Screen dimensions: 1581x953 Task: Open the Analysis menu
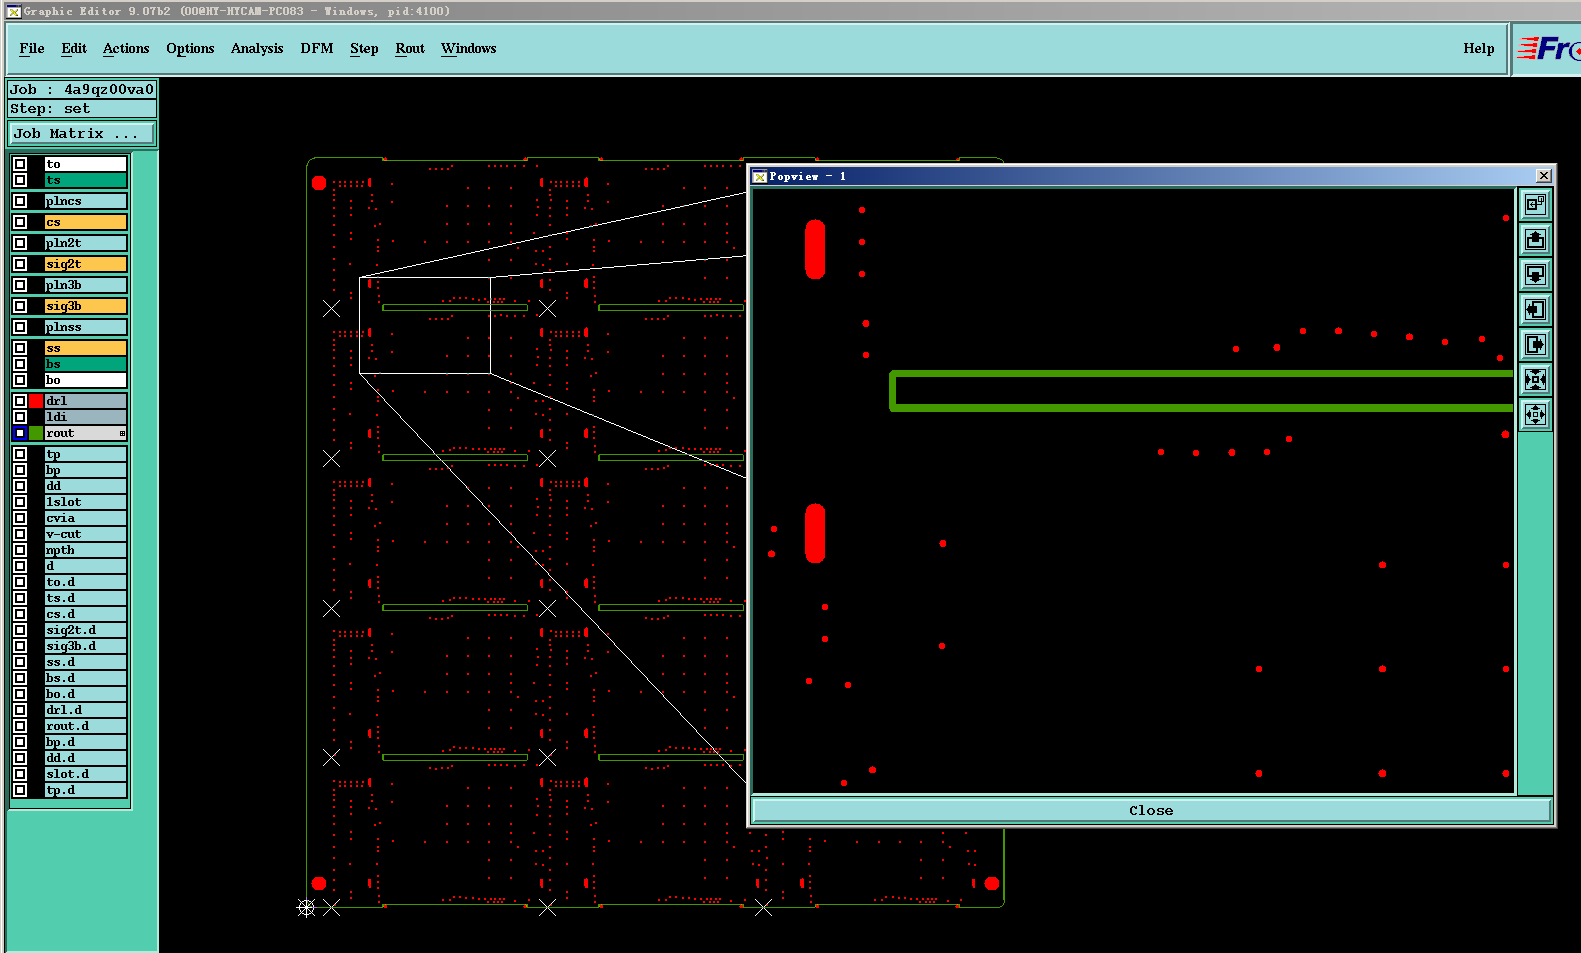click(257, 48)
